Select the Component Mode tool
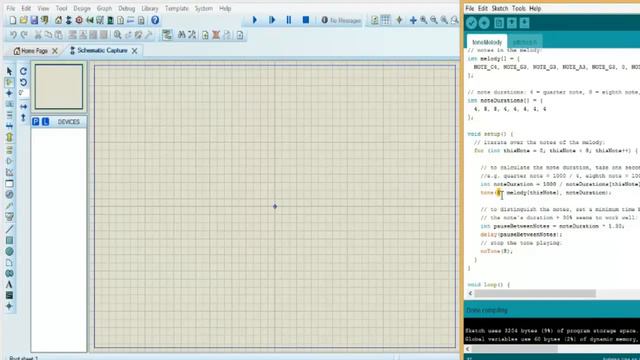640x360 pixels. click(9, 82)
